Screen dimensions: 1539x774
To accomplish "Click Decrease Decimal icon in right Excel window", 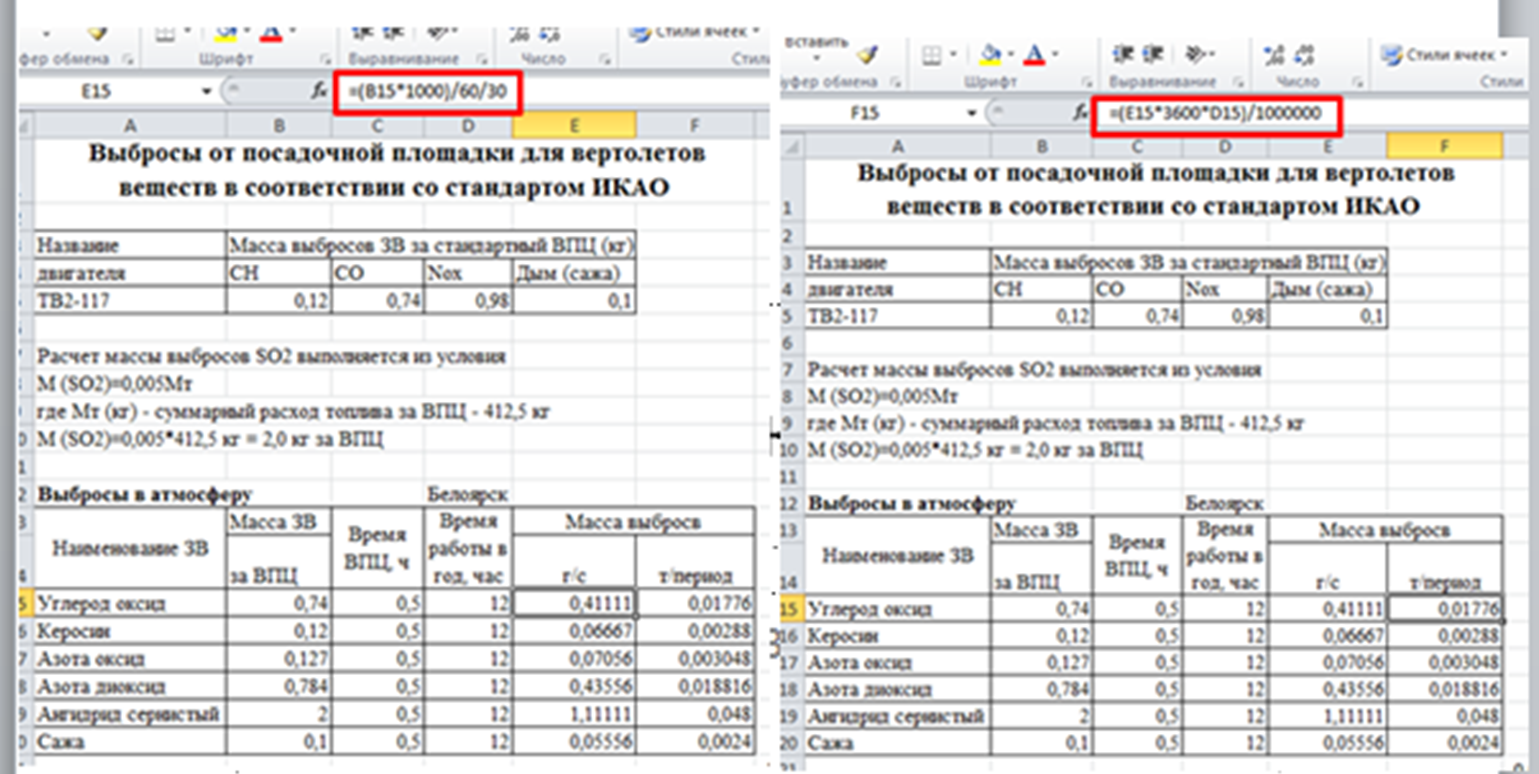I will coord(1304,54).
